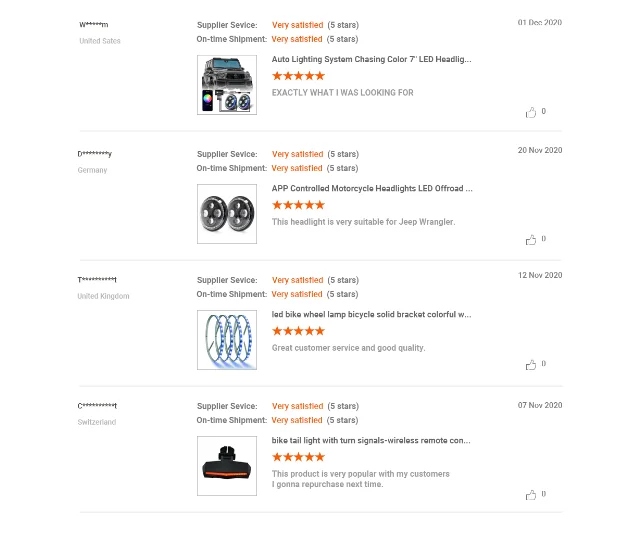The width and height of the screenshot is (639, 534).
Task: Open the Jeep headlight product thumbnail
Action: [x=227, y=85]
